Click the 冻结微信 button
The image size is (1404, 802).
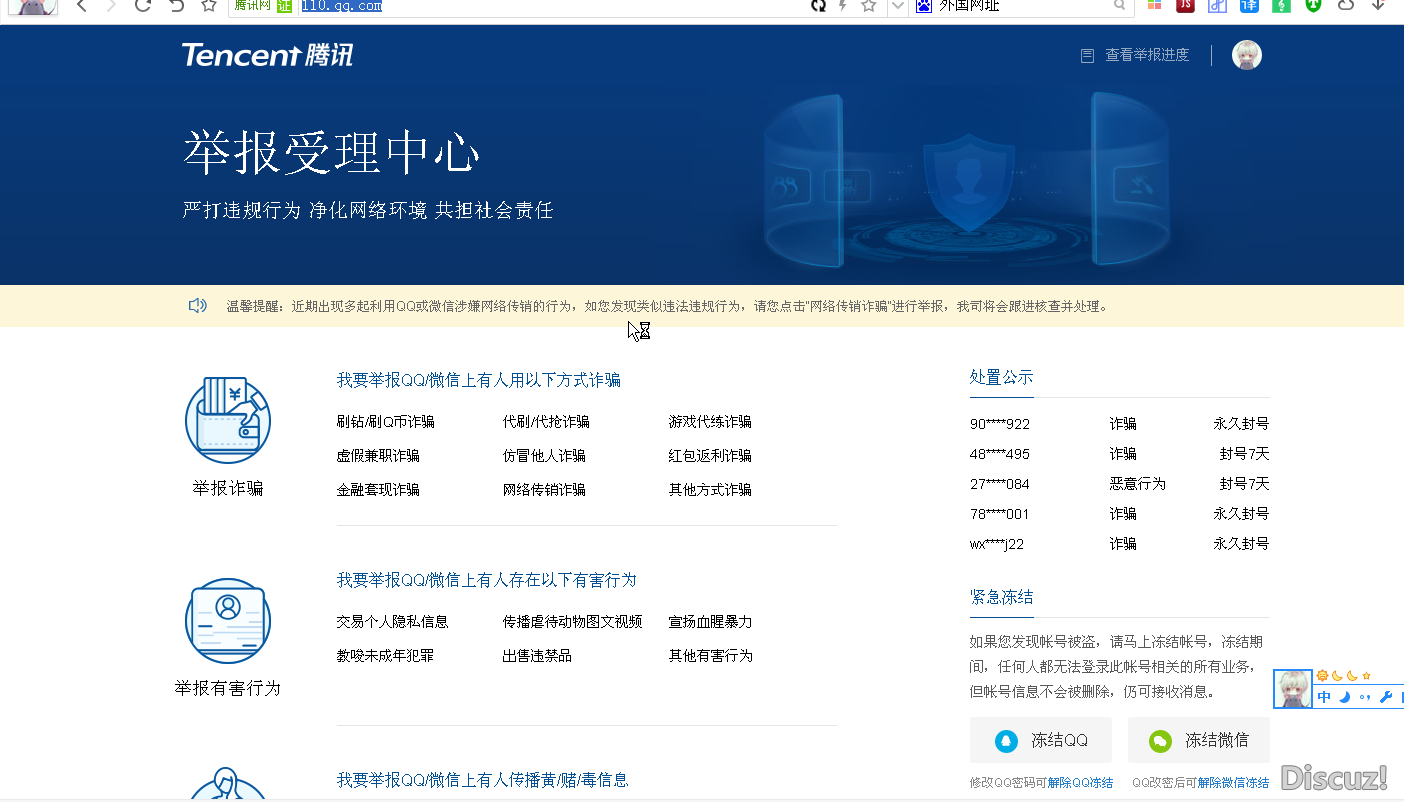click(1199, 741)
